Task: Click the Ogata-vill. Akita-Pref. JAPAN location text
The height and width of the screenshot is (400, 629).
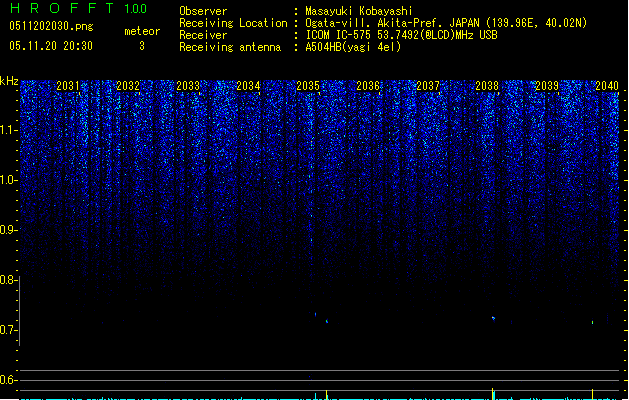Action: point(446,23)
